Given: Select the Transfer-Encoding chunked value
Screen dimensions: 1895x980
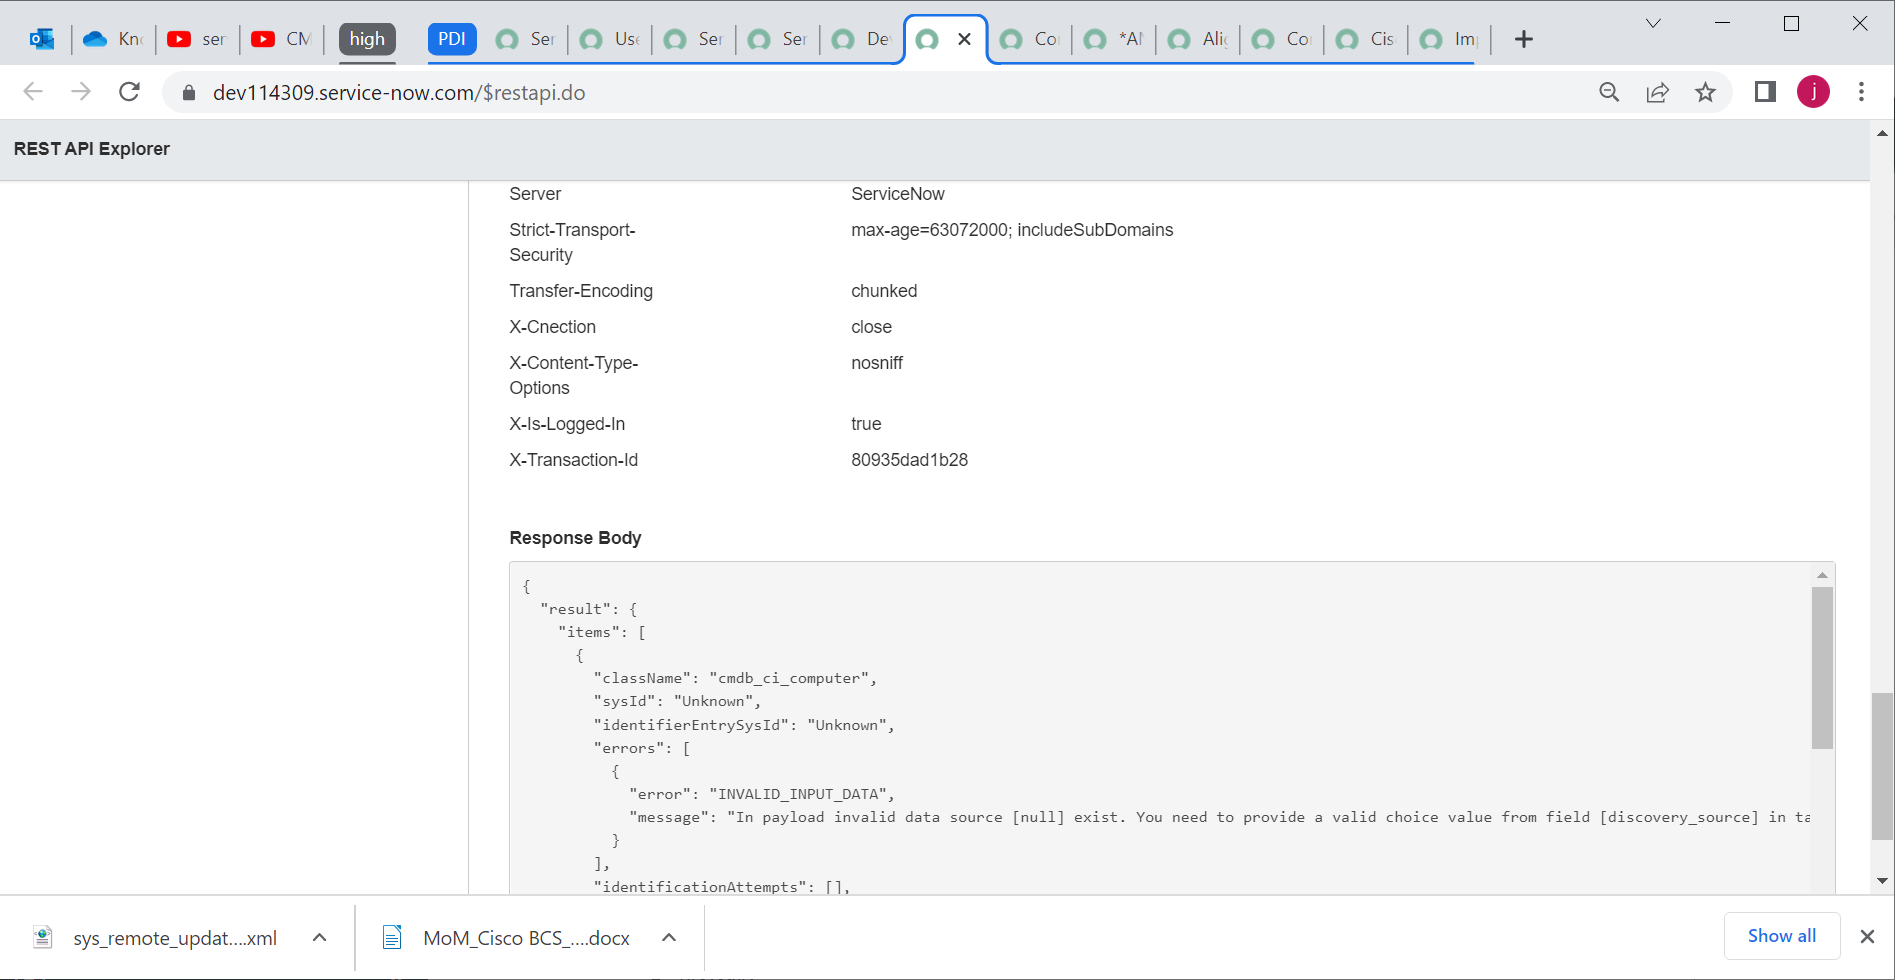Looking at the screenshot, I should tap(884, 291).
